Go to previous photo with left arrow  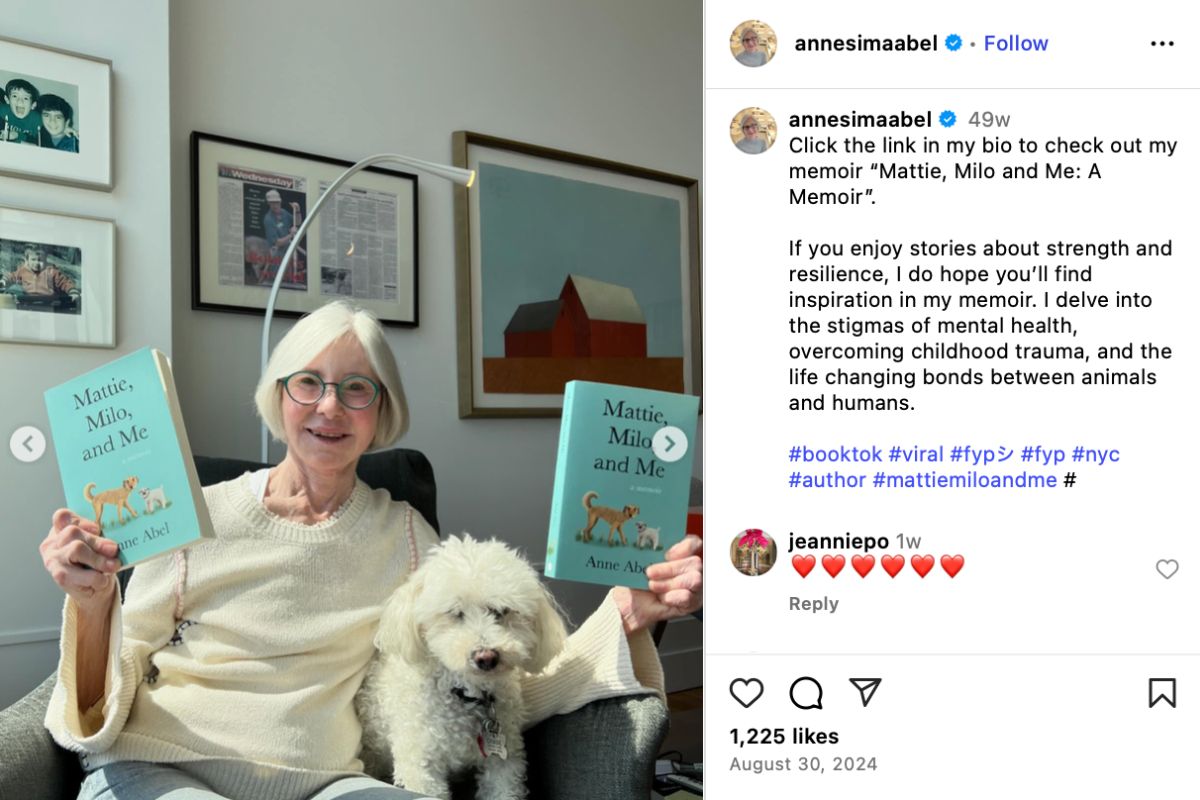(x=28, y=444)
